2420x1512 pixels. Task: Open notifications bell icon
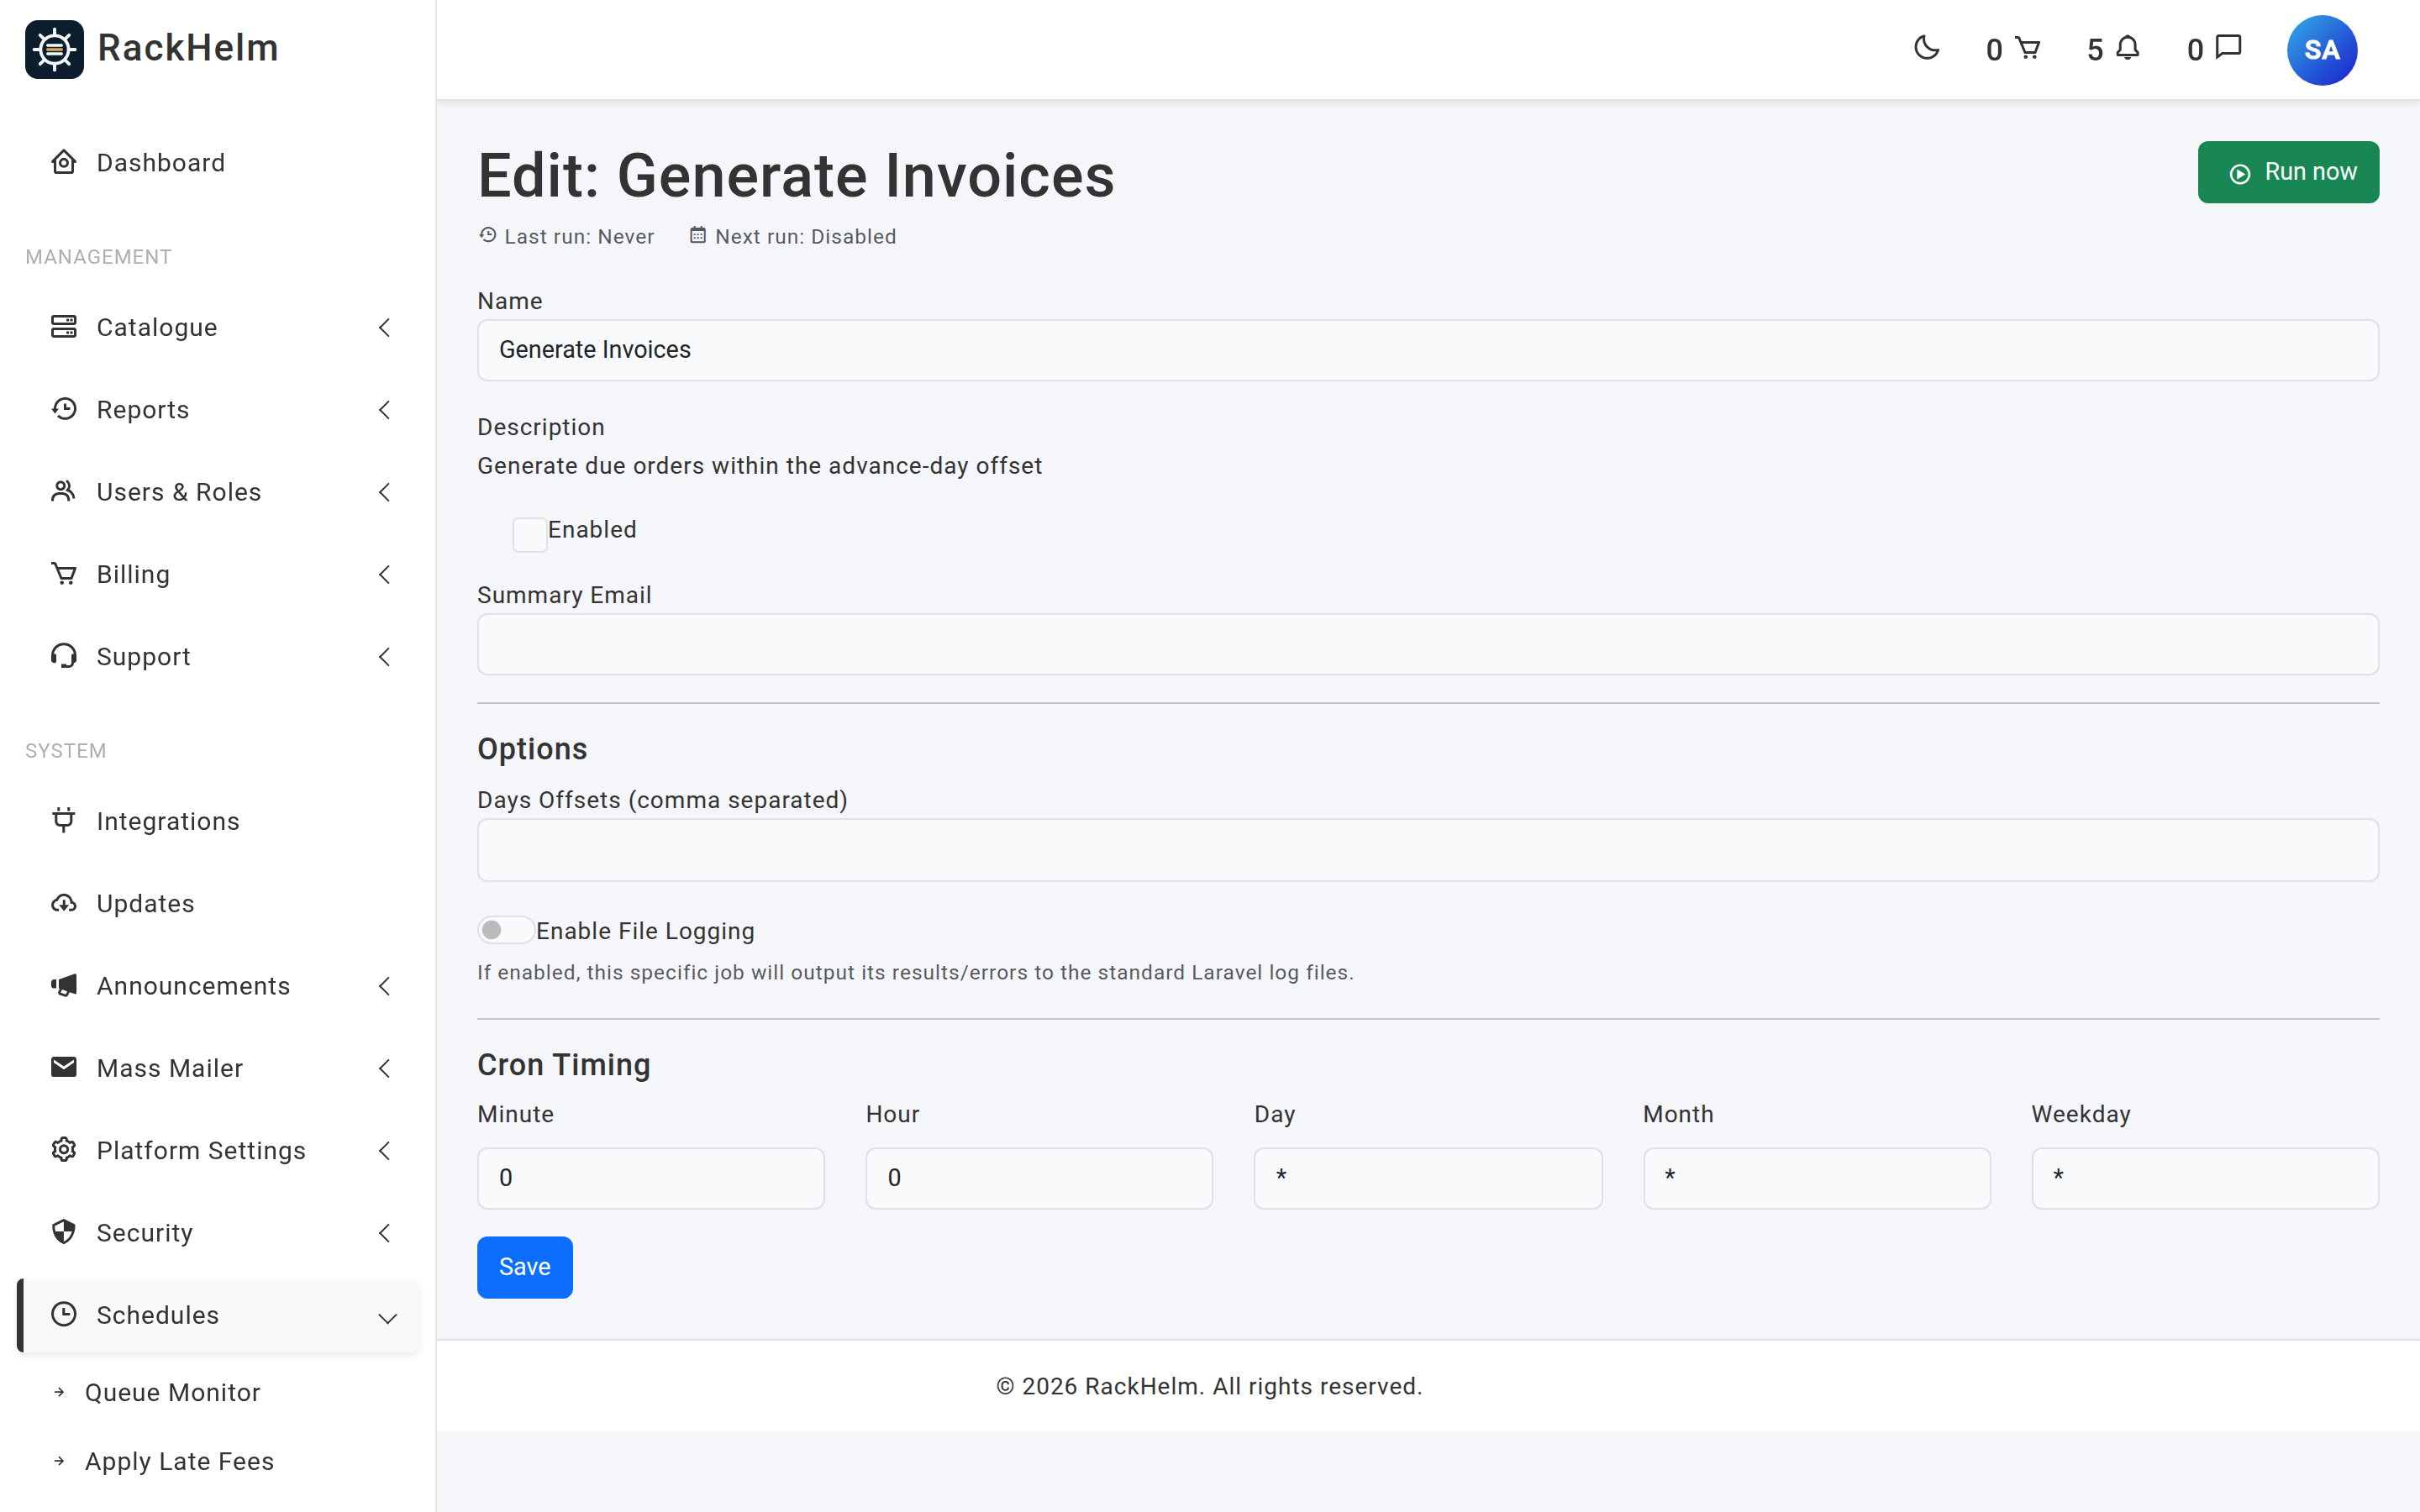pyautogui.click(x=2128, y=48)
